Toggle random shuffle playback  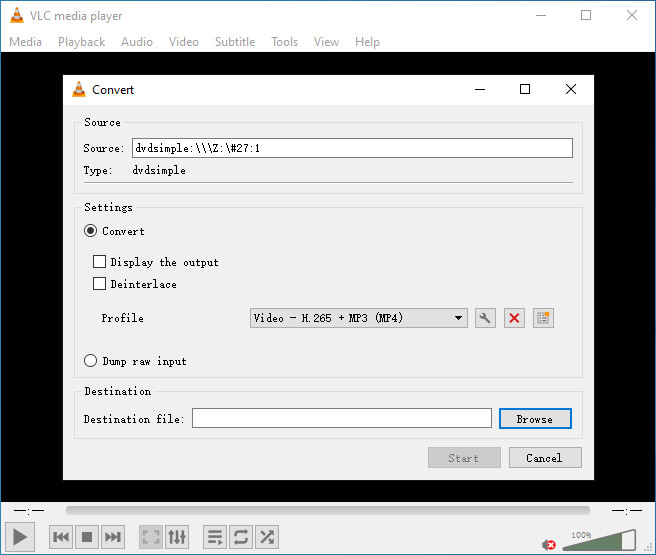click(x=267, y=537)
